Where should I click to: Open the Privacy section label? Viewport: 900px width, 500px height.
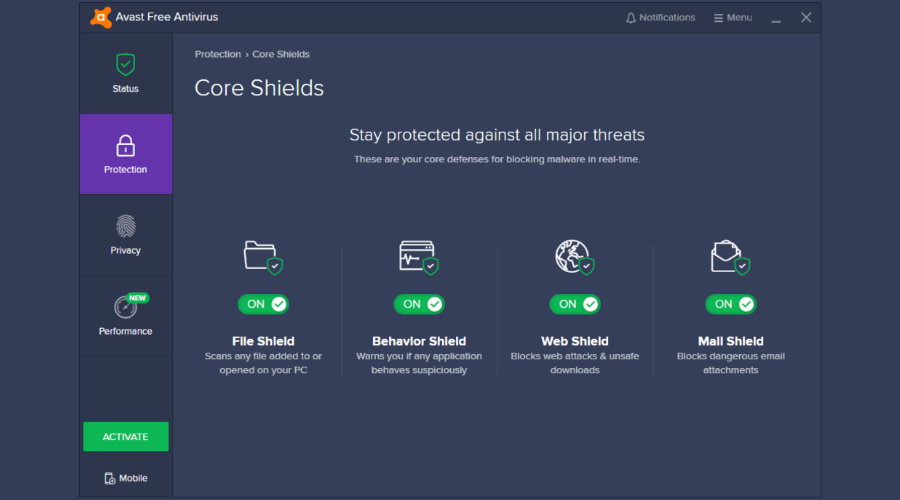(125, 250)
